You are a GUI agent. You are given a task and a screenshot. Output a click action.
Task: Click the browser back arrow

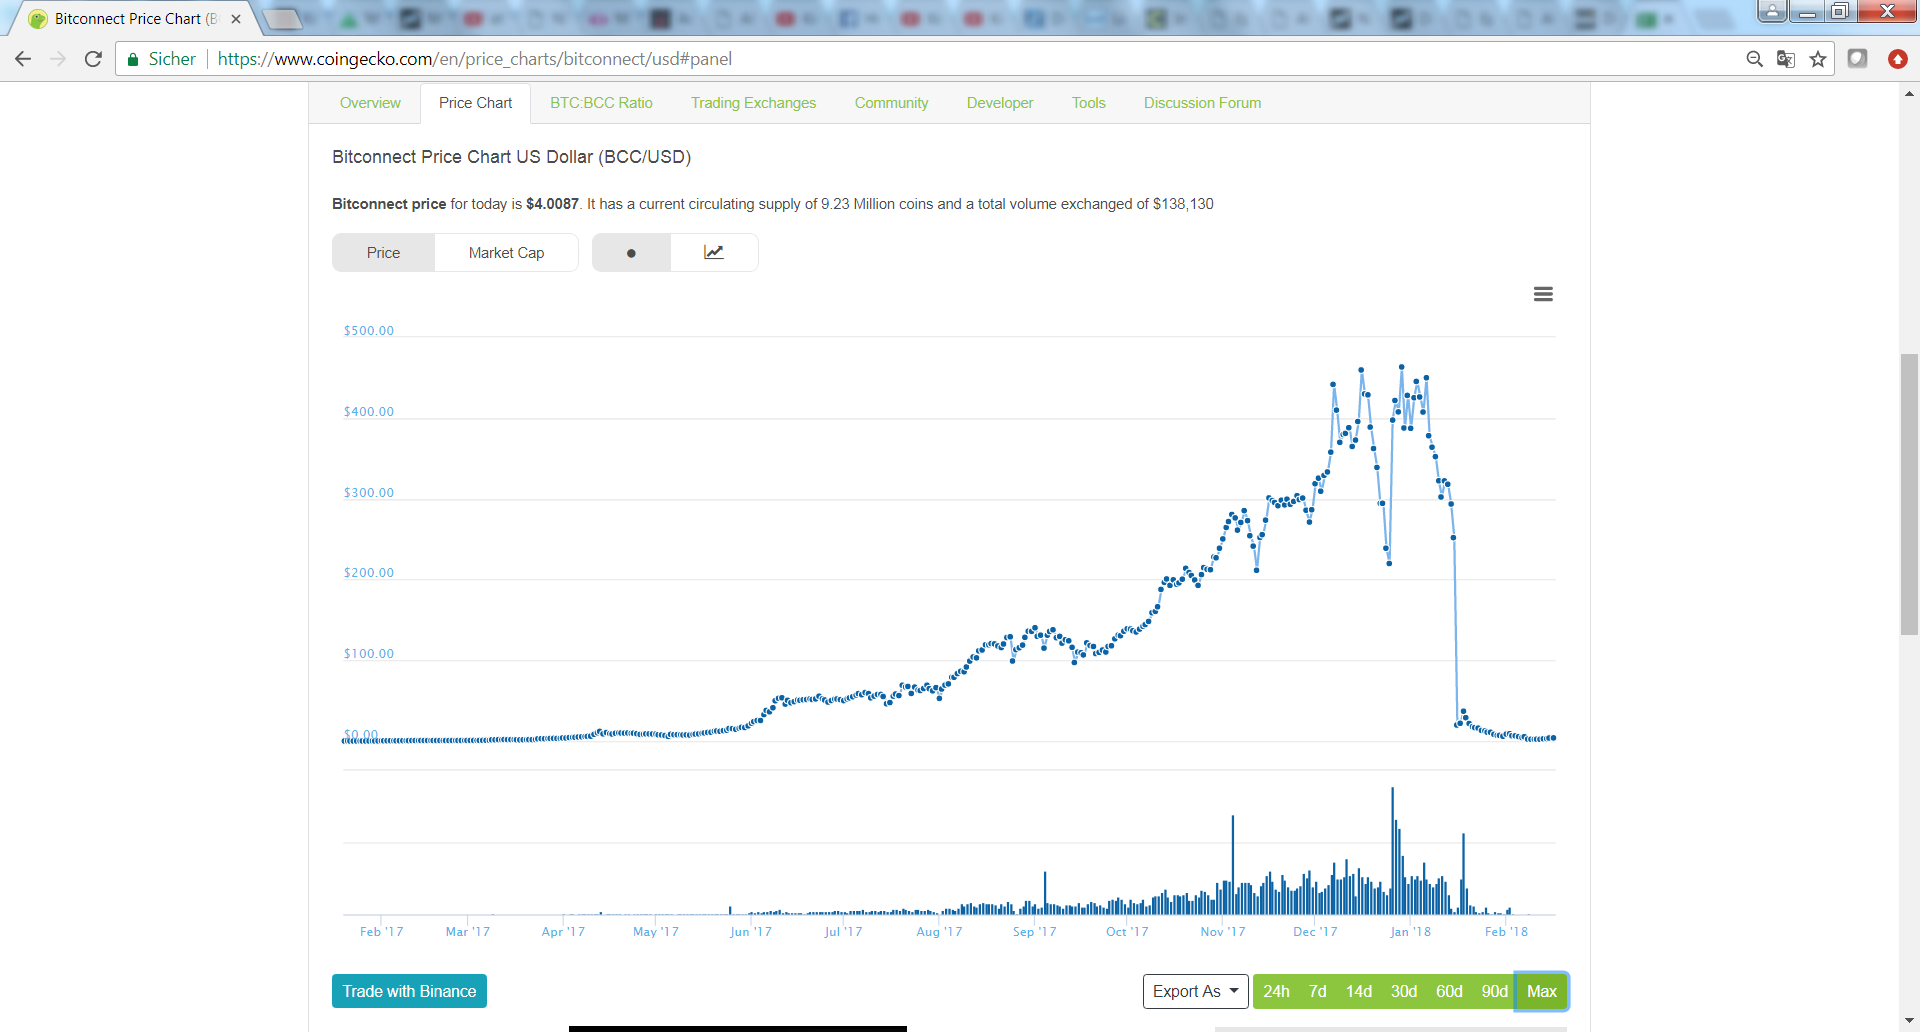(23, 59)
